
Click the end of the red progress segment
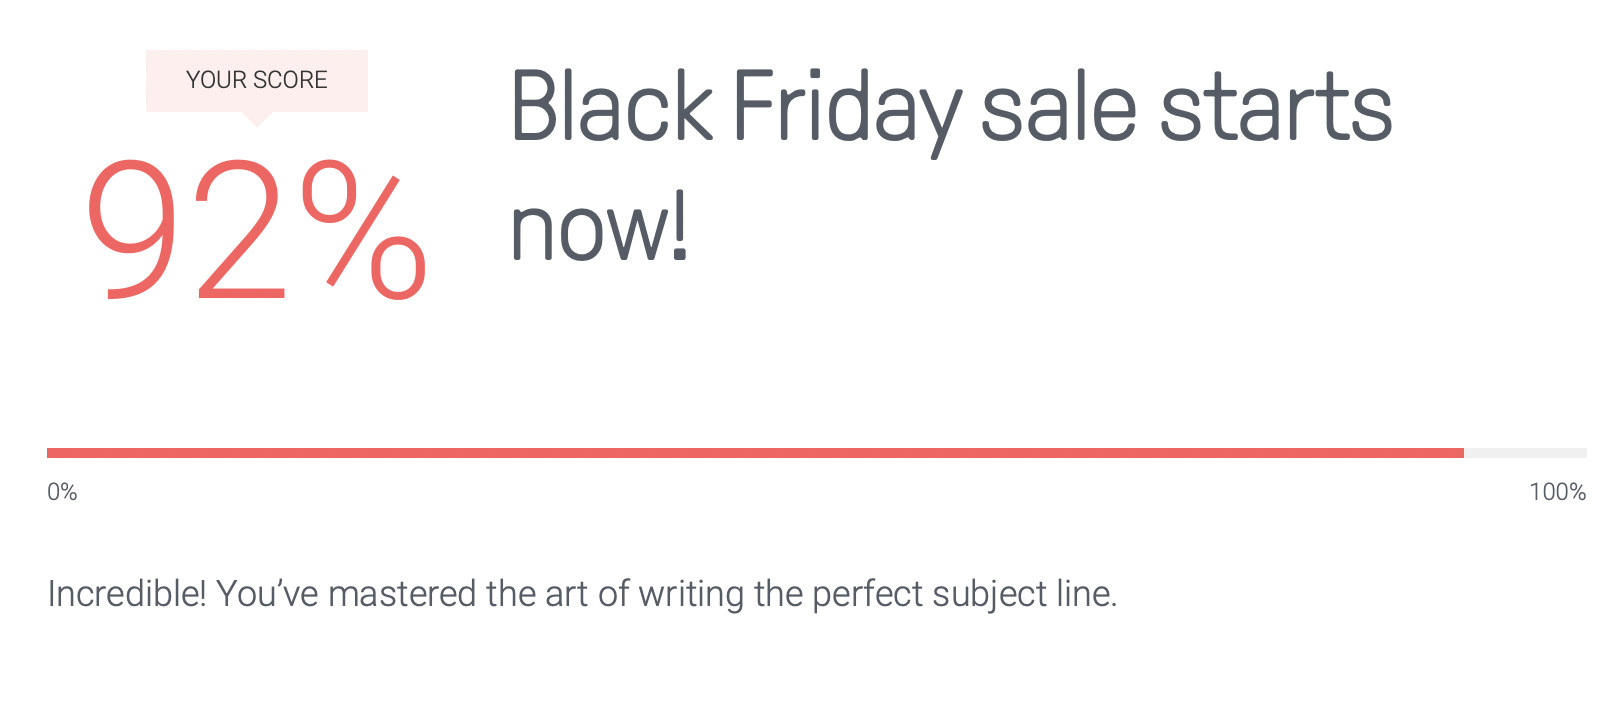(1462, 452)
